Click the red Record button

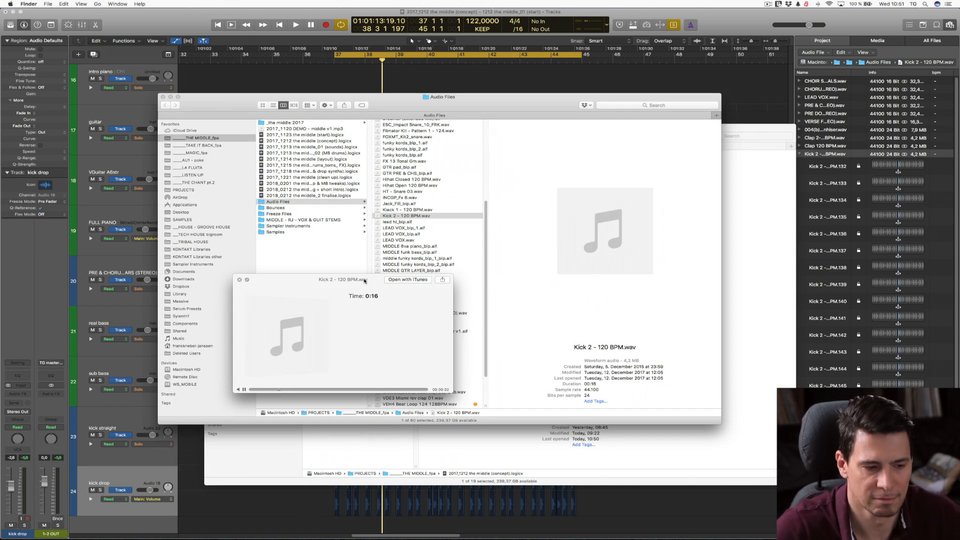(326, 25)
